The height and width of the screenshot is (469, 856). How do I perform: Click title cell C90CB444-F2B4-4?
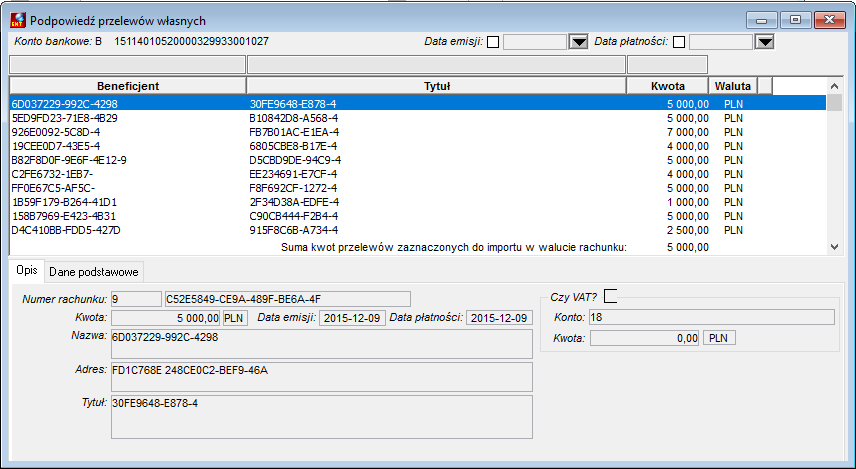[x=294, y=216]
